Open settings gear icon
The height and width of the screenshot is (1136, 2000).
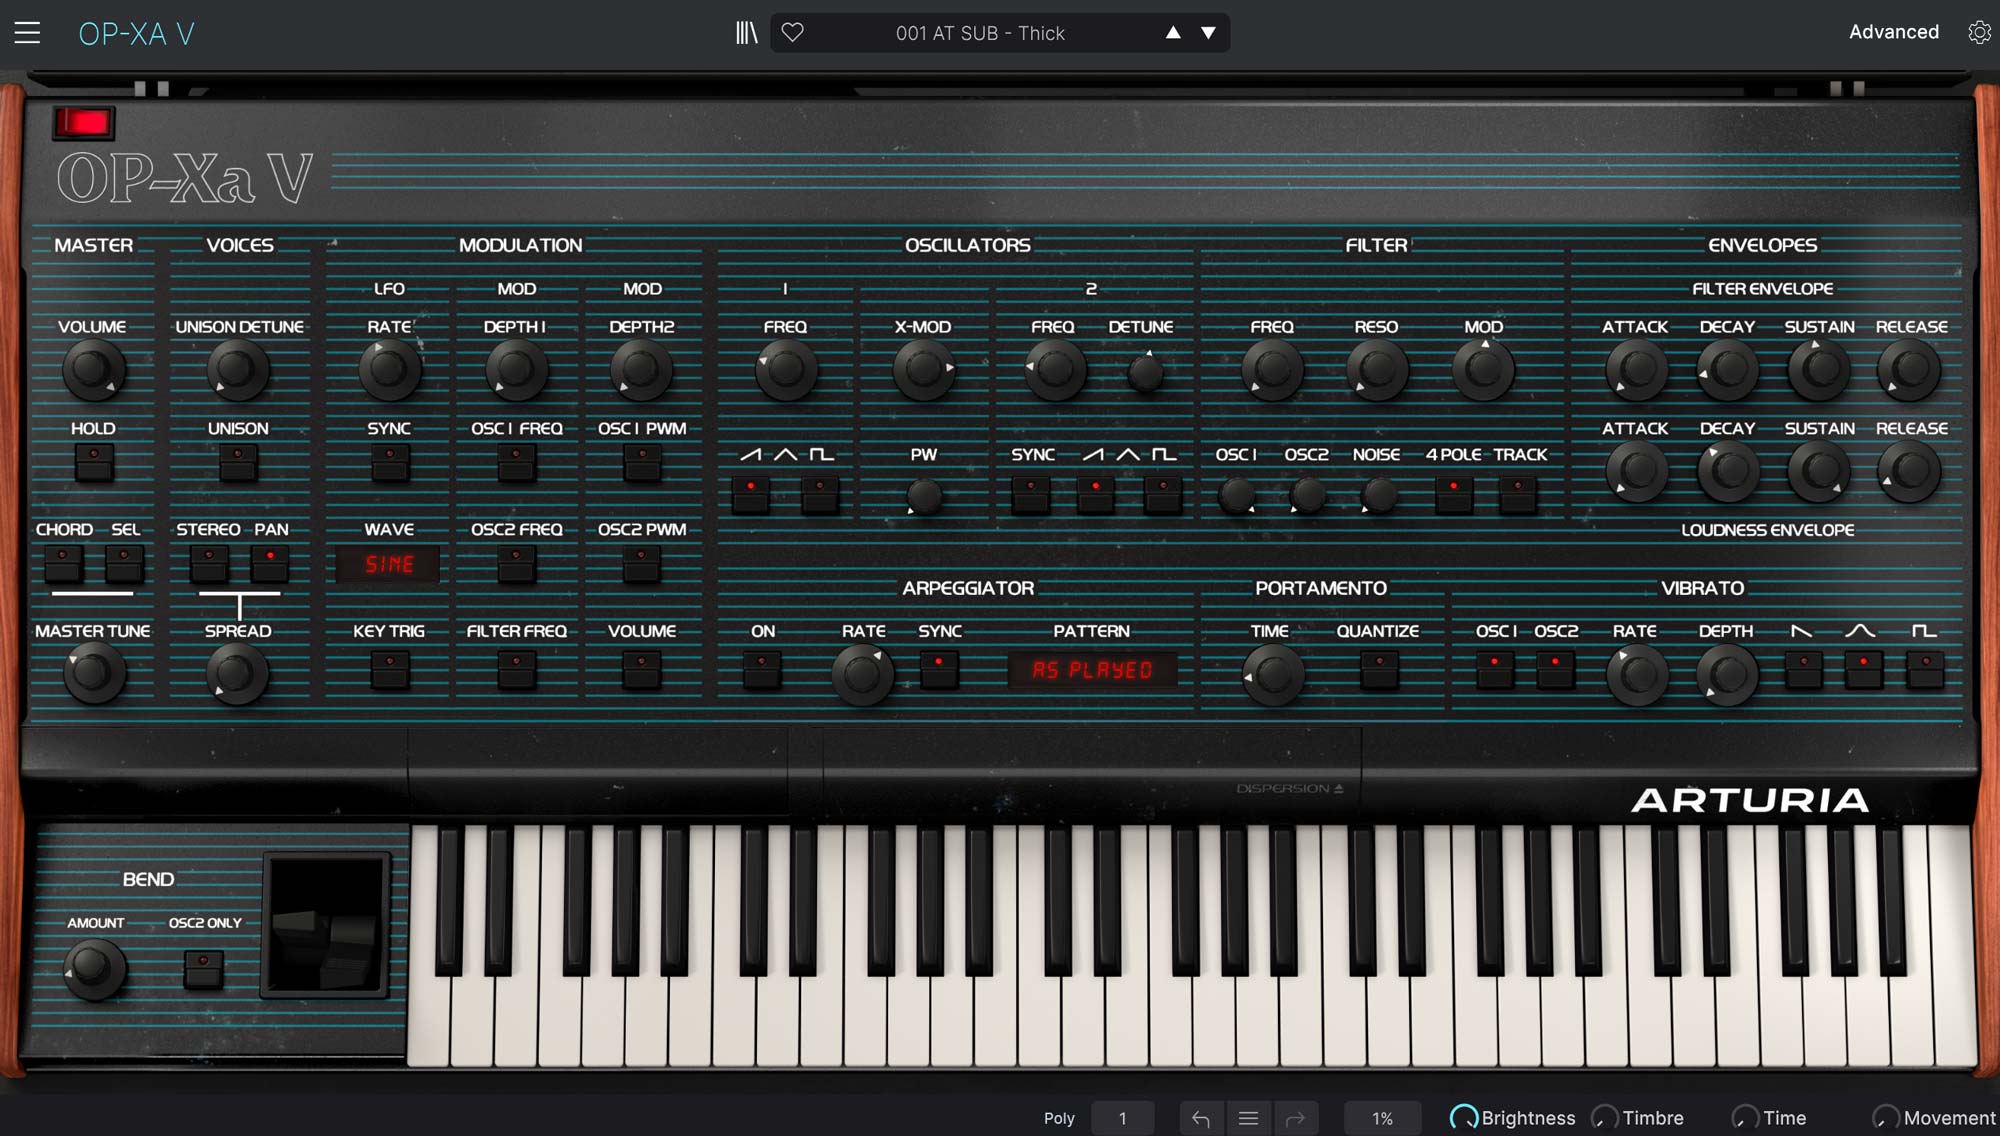coord(1979,32)
